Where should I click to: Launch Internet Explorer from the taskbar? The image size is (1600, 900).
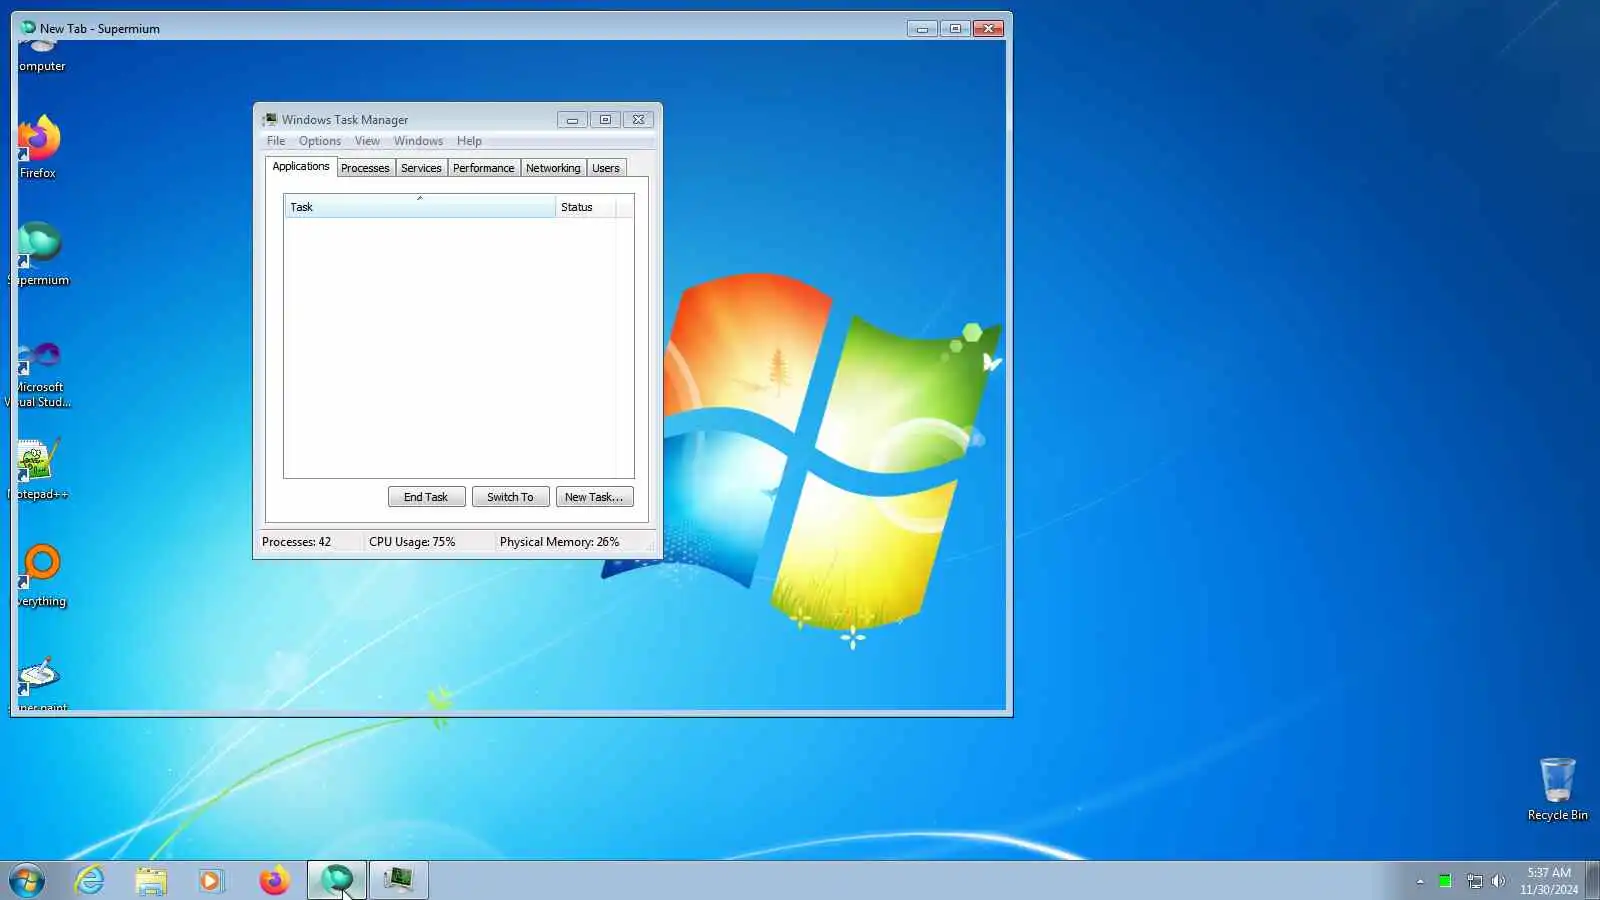(90, 880)
